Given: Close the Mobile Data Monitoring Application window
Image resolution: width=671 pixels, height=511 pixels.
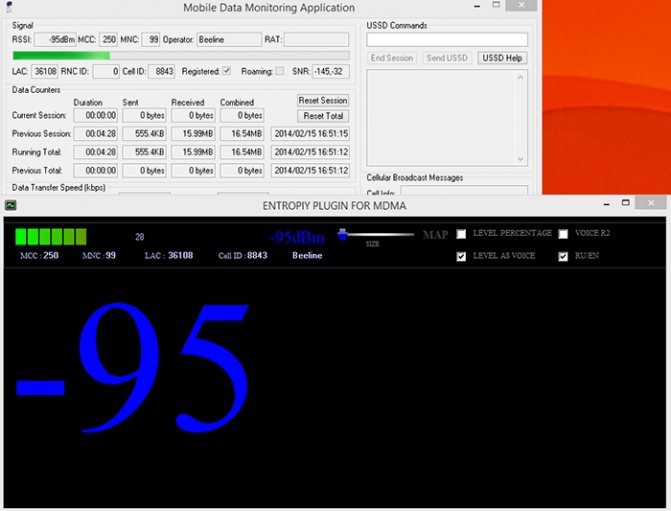Looking at the screenshot, I should (521, 5).
